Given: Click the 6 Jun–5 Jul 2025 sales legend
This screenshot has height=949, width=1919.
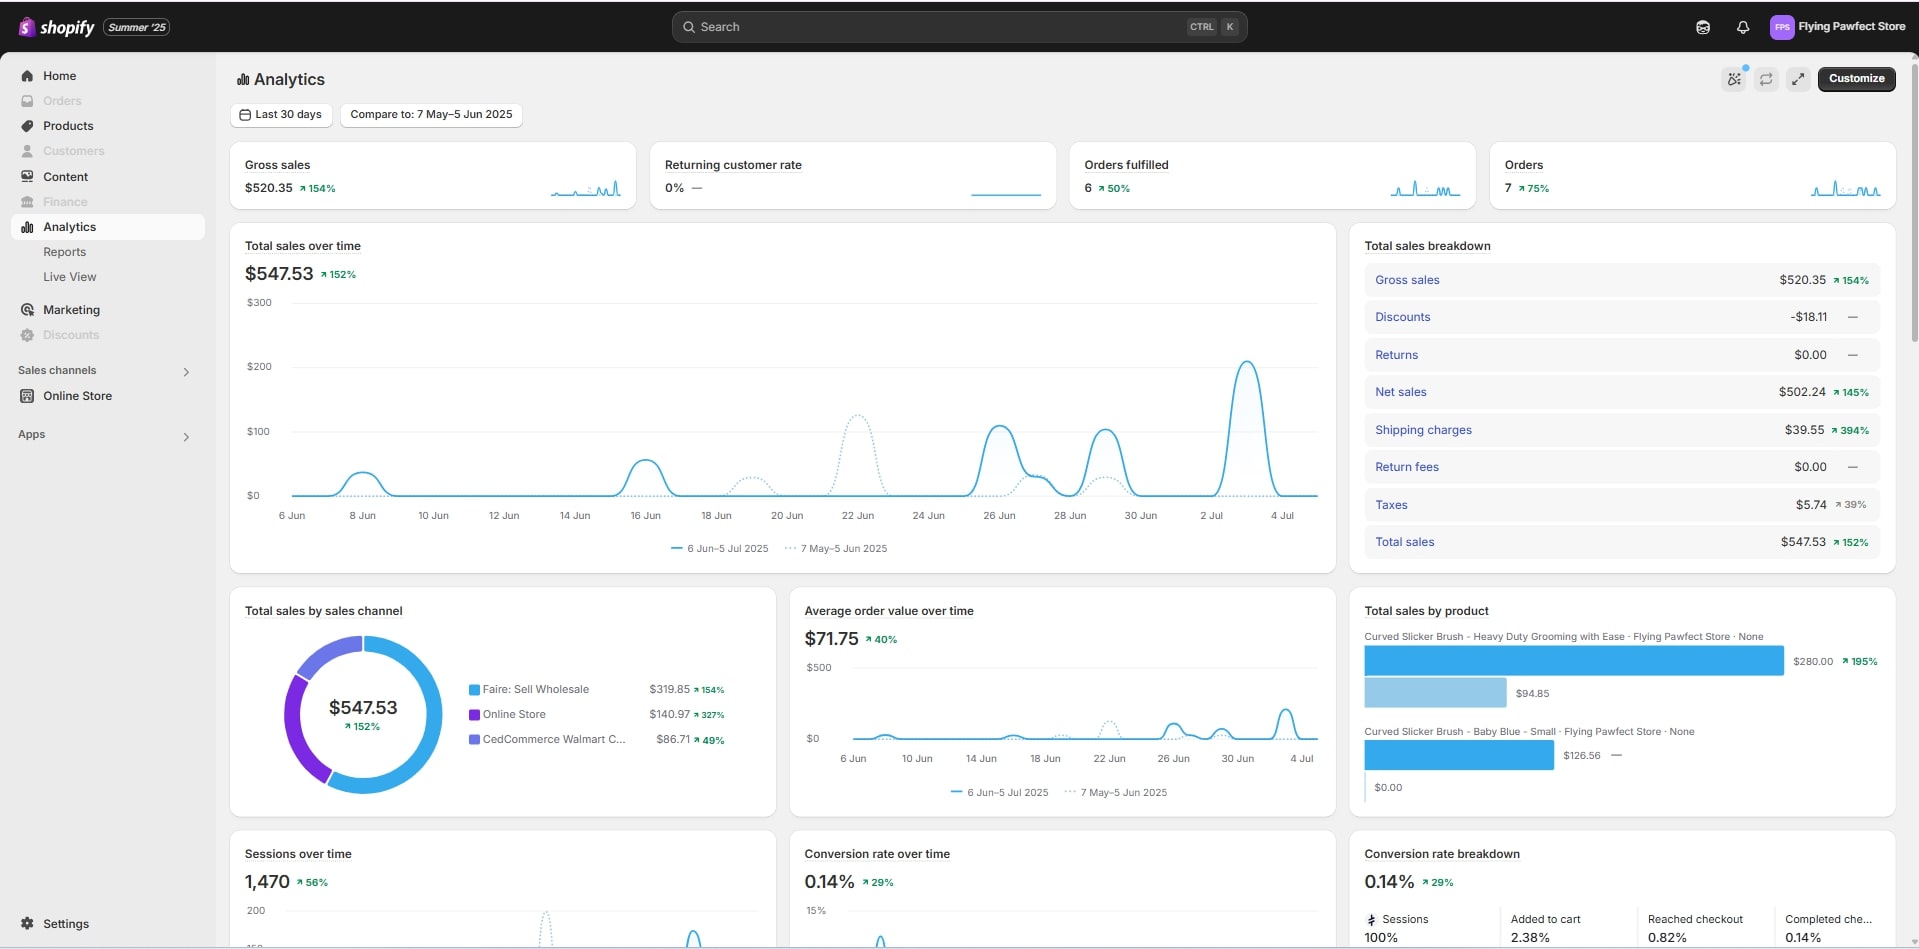Looking at the screenshot, I should click(x=720, y=549).
